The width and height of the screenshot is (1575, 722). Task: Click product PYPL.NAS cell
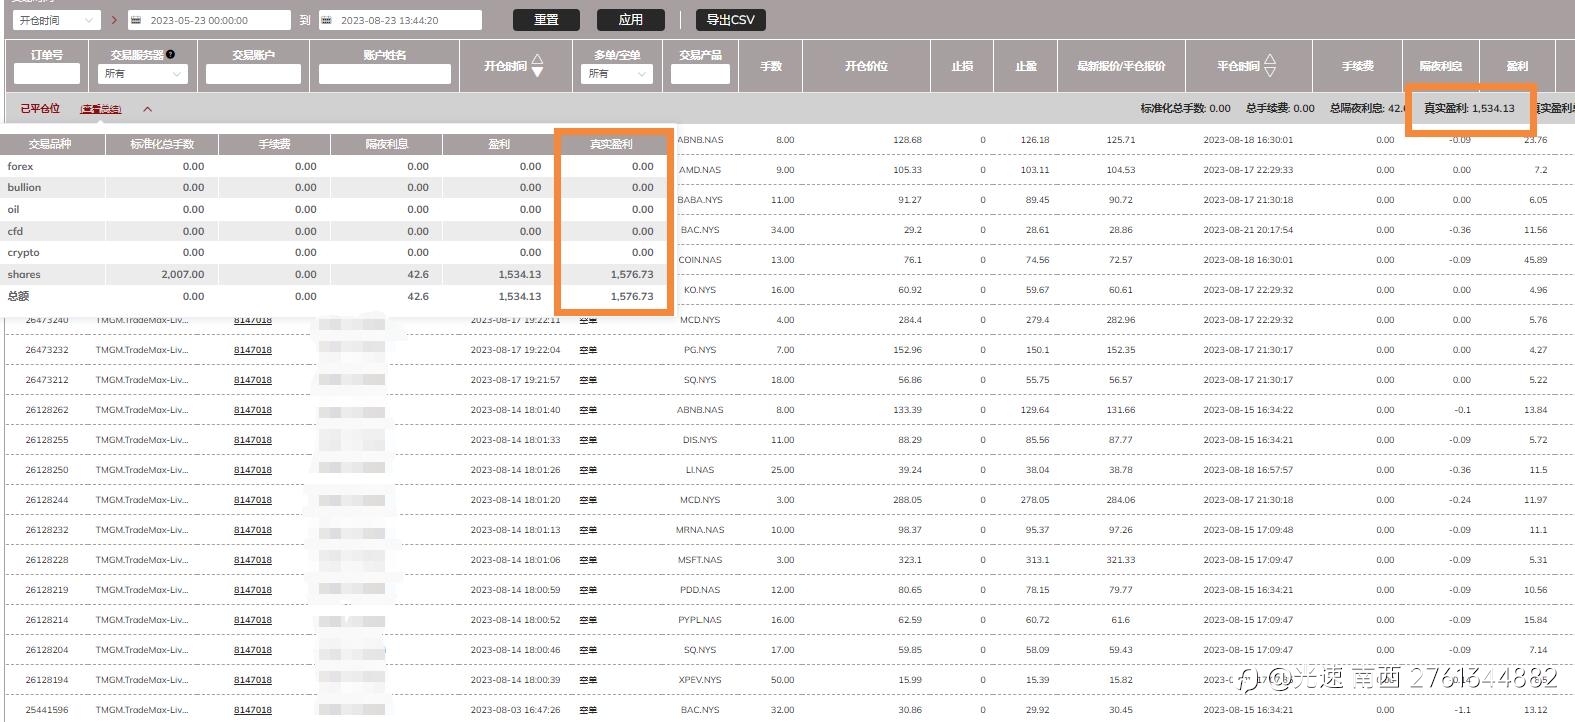point(700,620)
